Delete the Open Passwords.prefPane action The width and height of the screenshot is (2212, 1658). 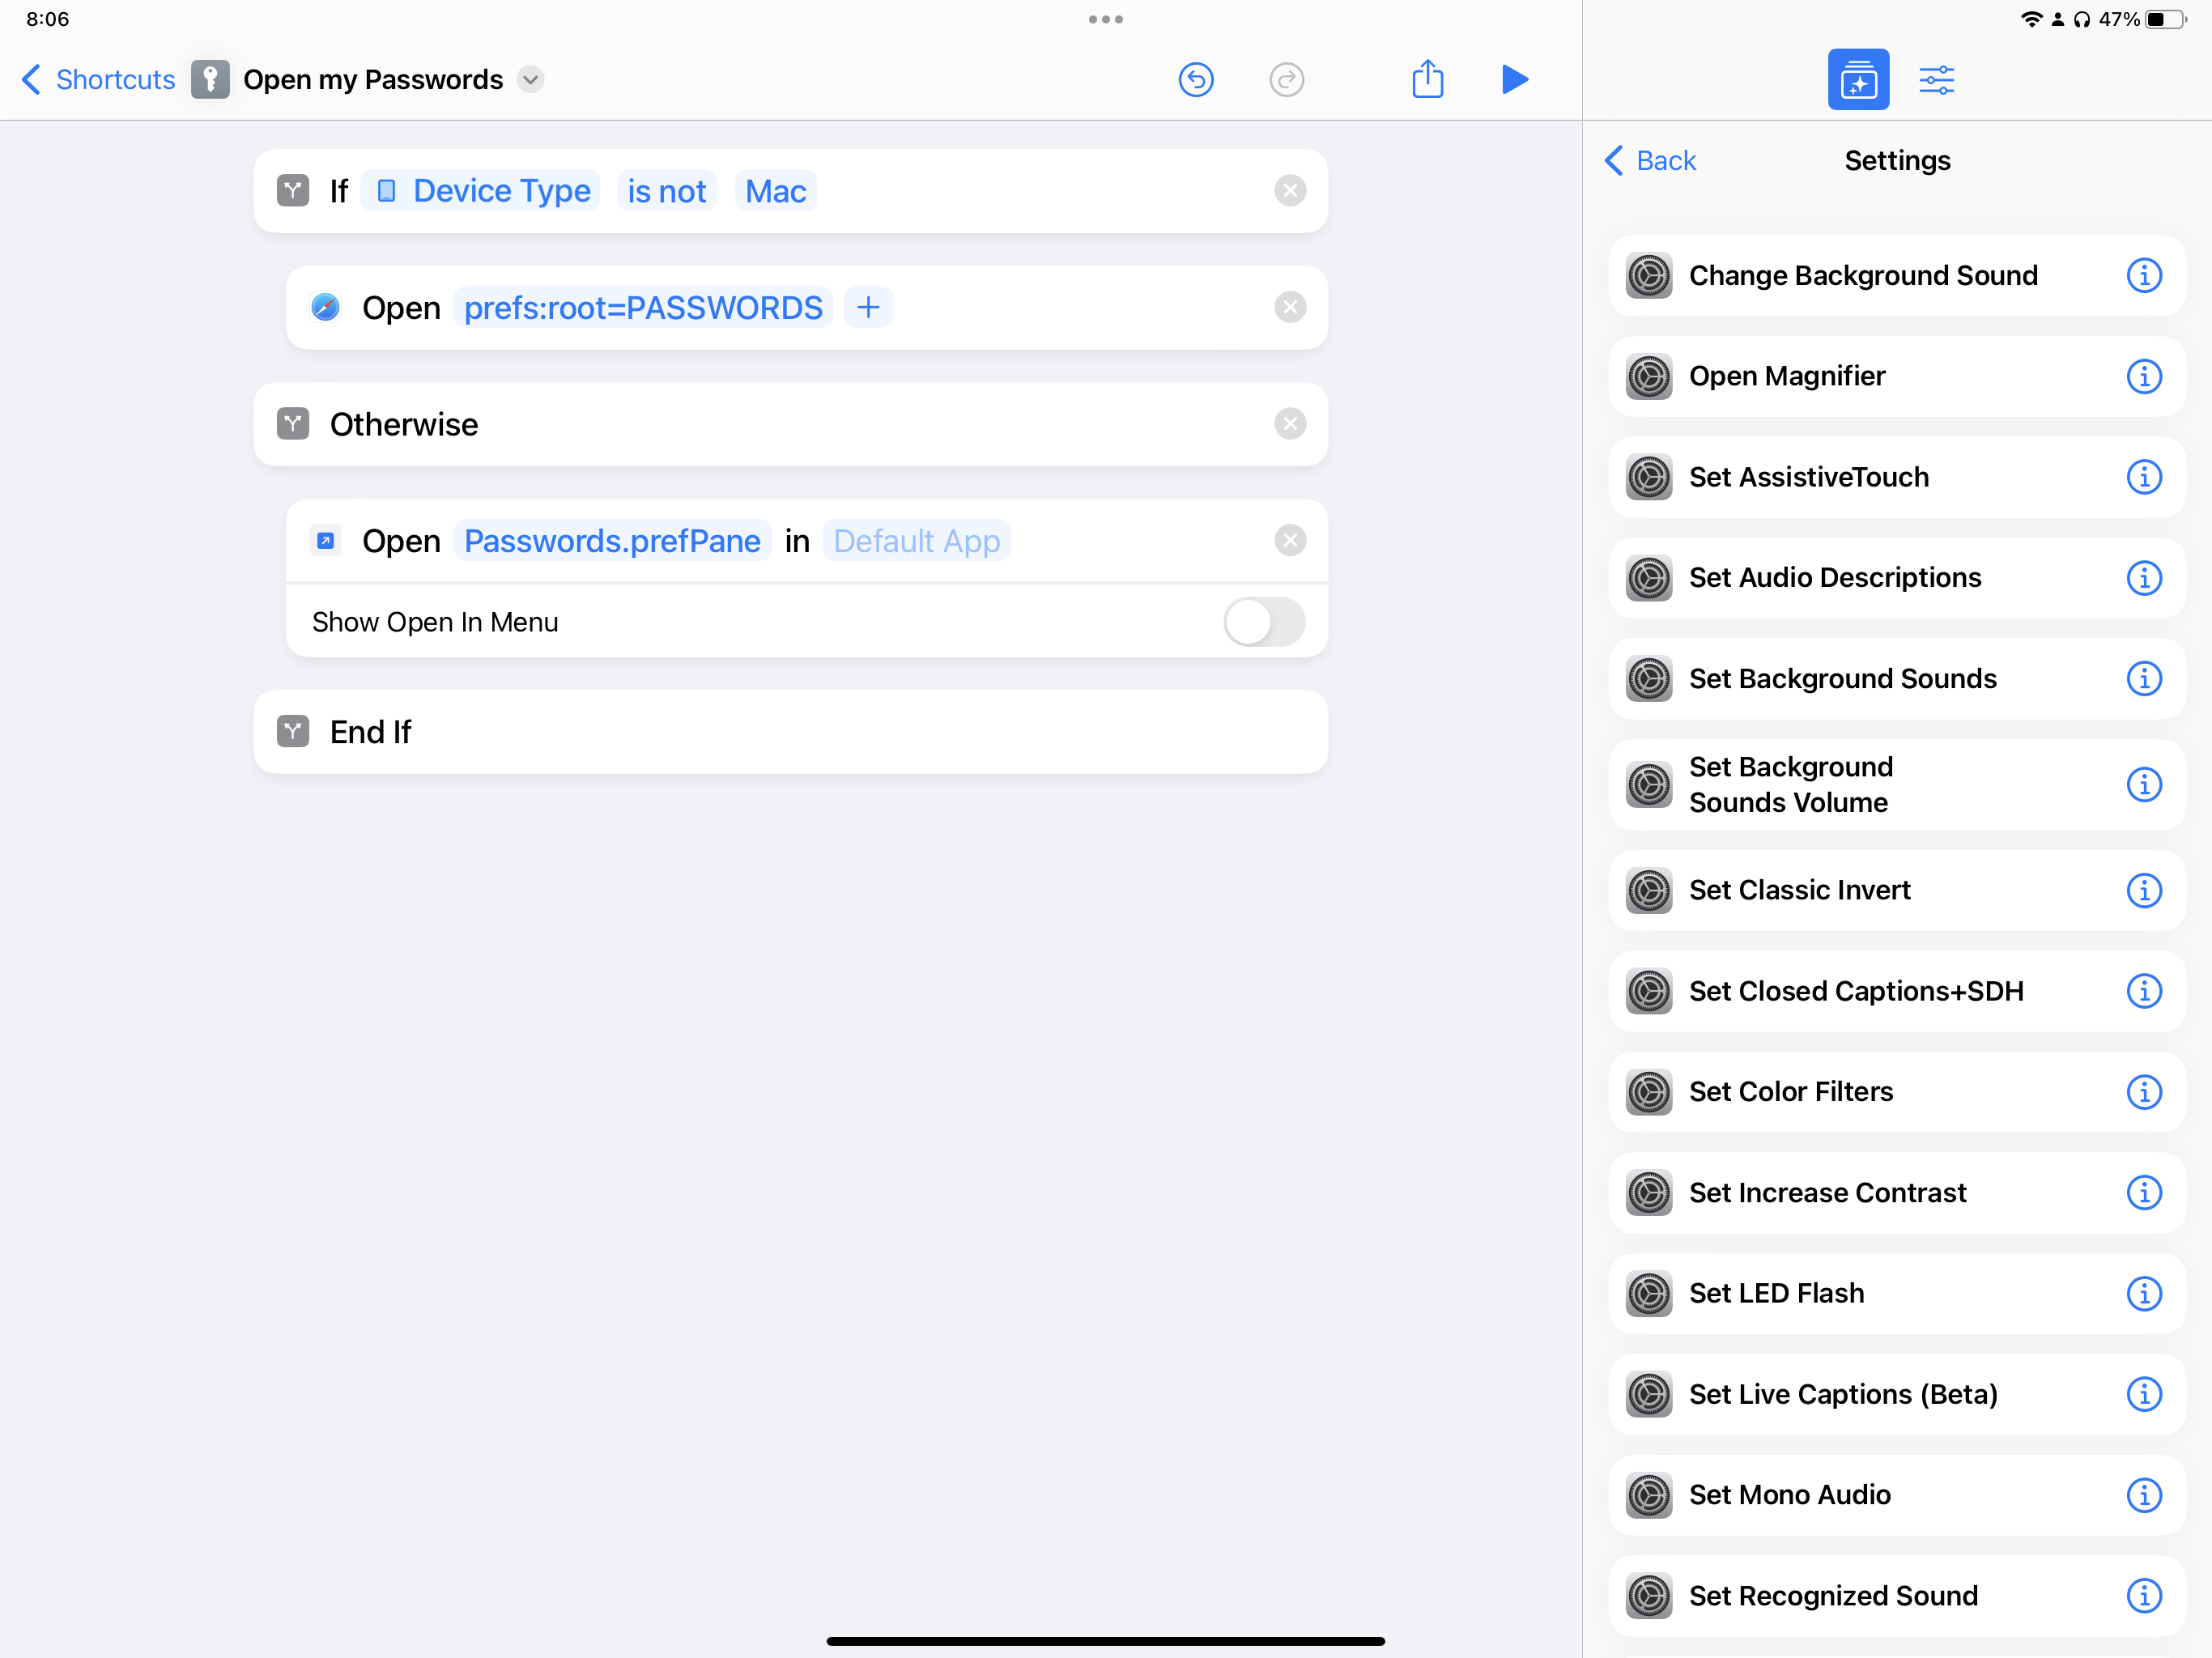pos(1290,540)
